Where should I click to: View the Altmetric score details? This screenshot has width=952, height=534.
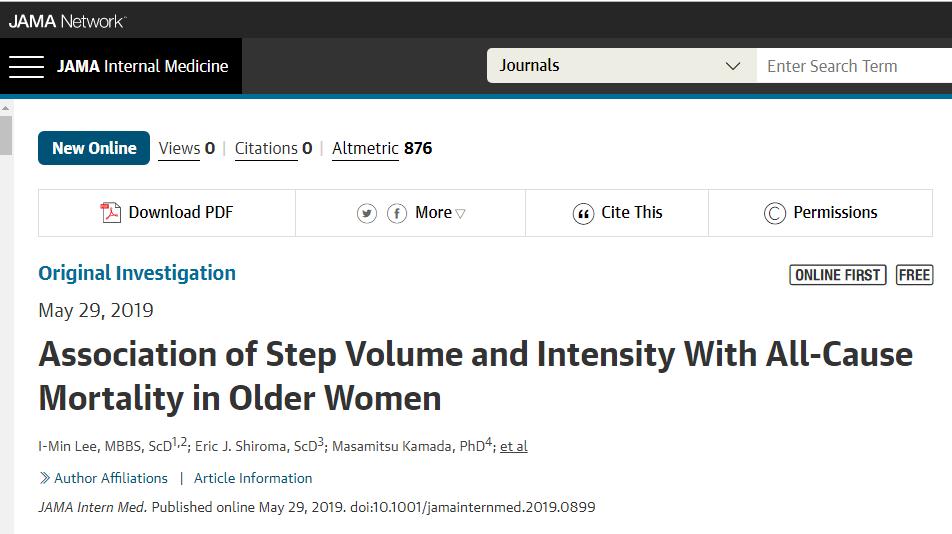382,149
